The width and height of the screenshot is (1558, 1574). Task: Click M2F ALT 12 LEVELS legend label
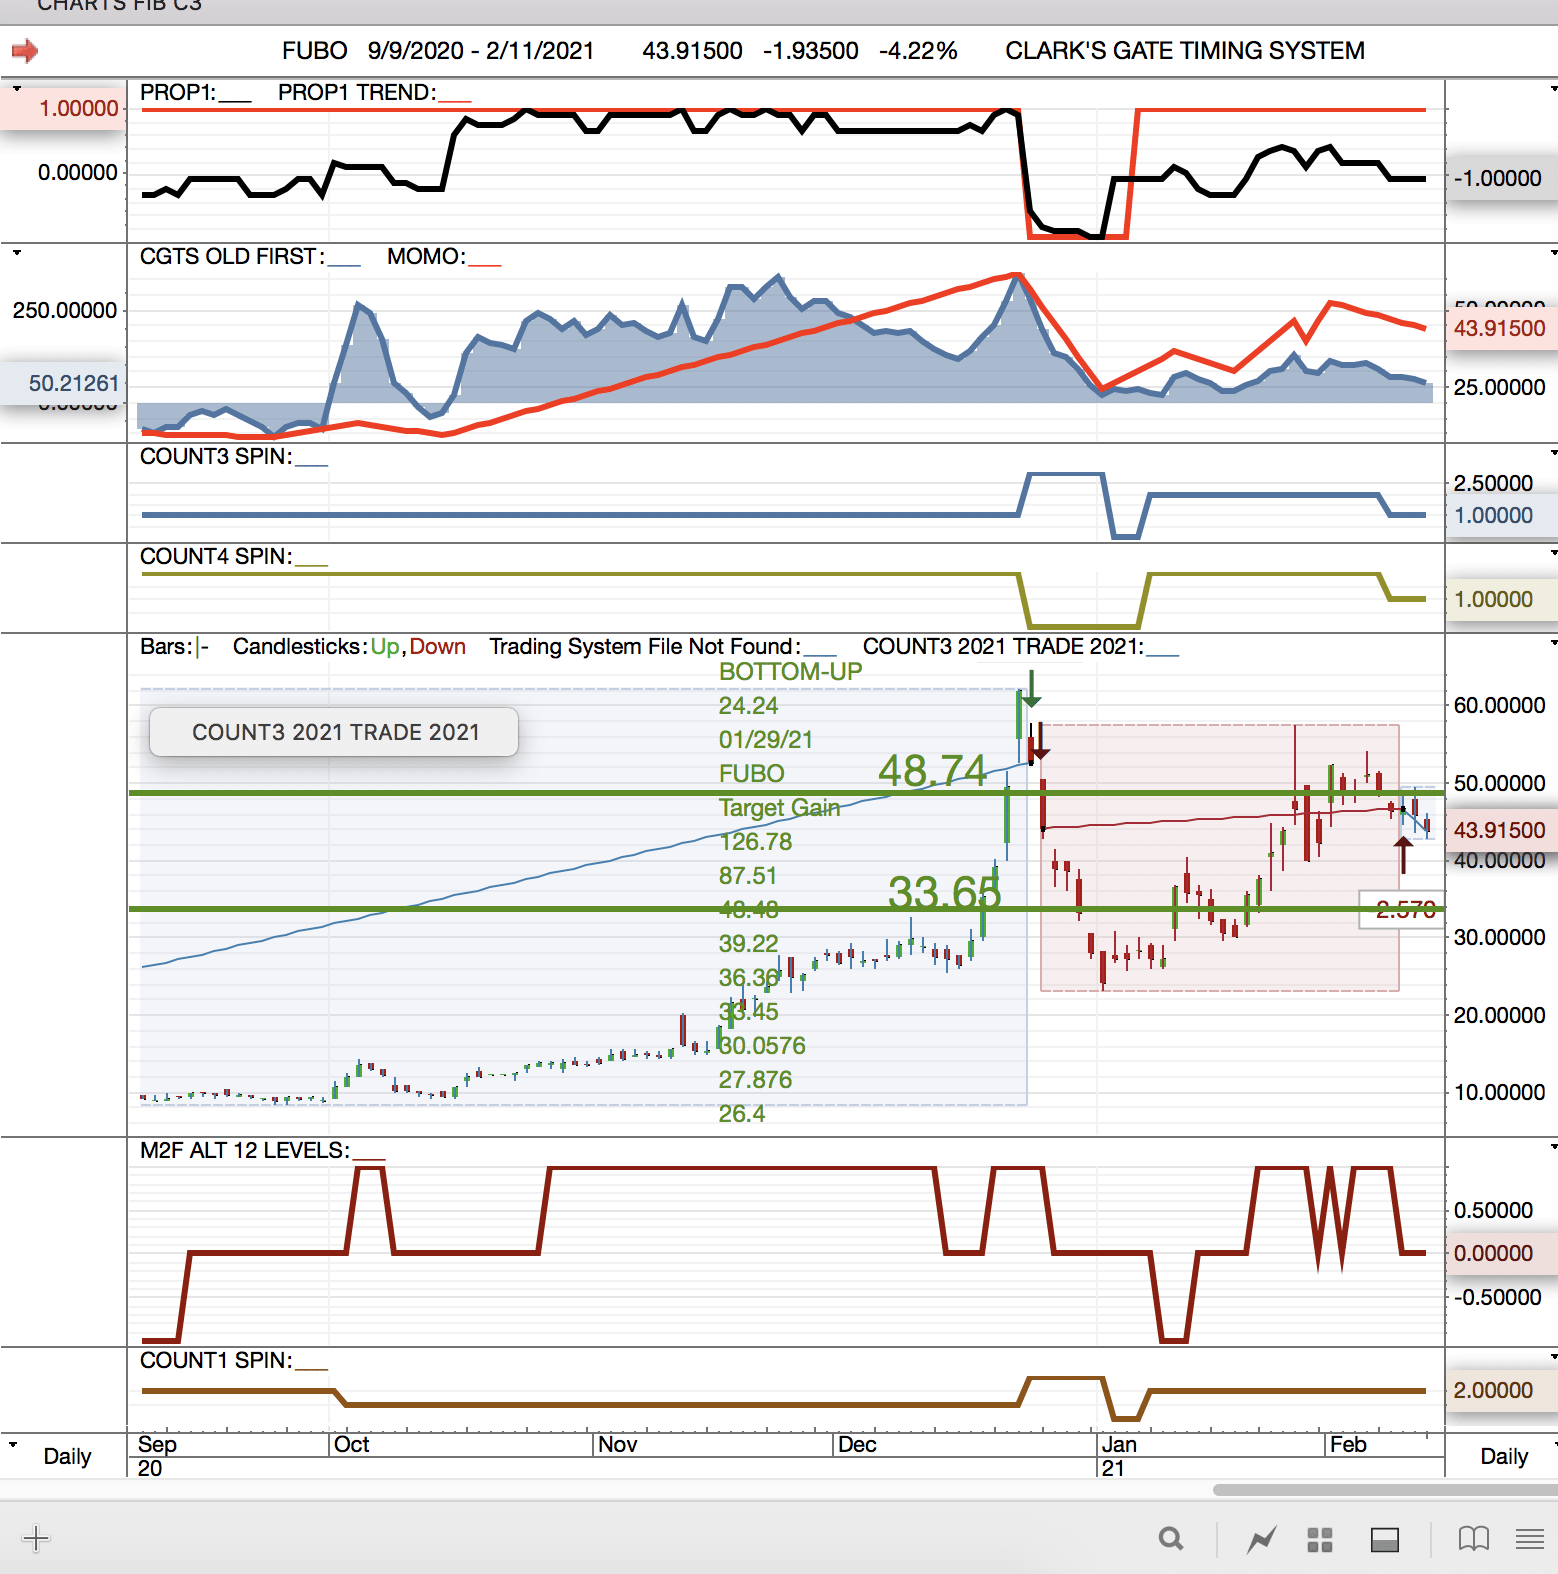click(x=245, y=1150)
